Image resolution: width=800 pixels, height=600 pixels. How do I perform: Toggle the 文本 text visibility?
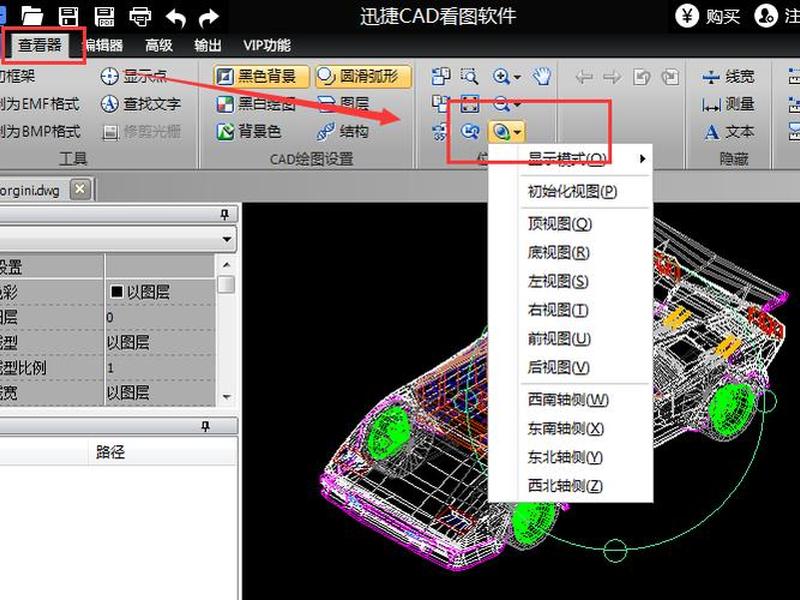point(728,132)
